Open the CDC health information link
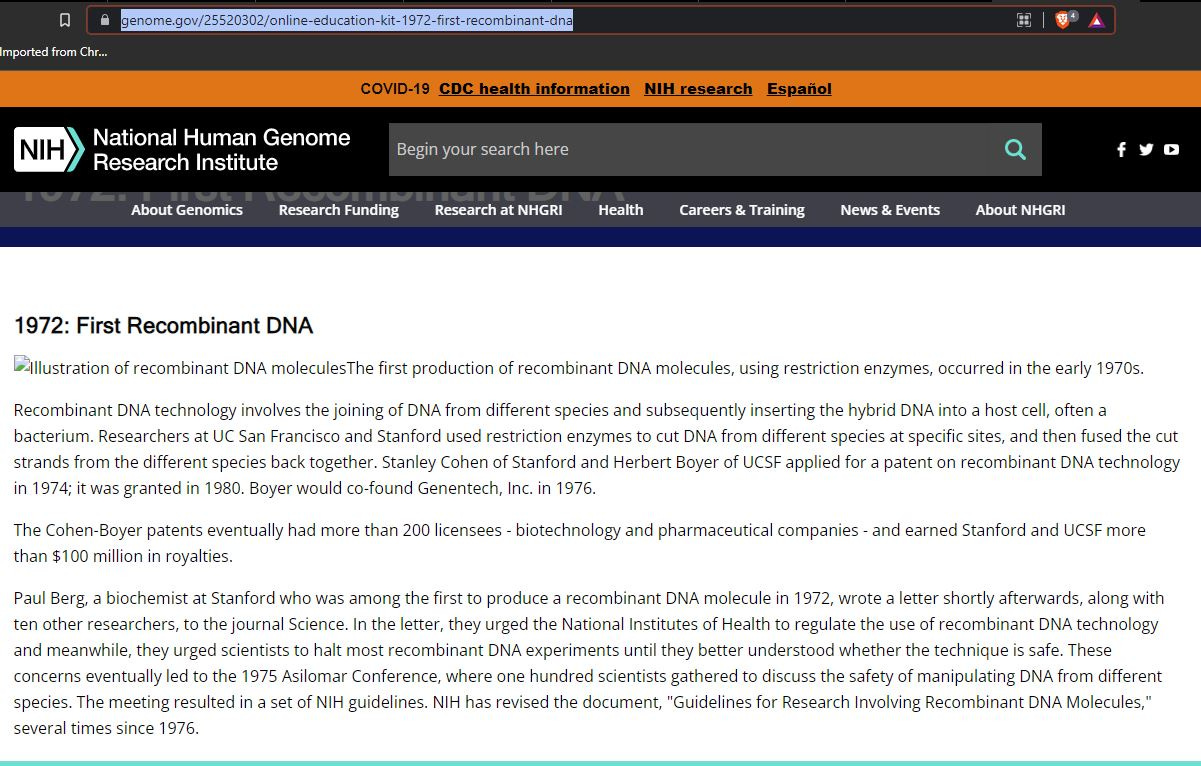 coord(534,89)
